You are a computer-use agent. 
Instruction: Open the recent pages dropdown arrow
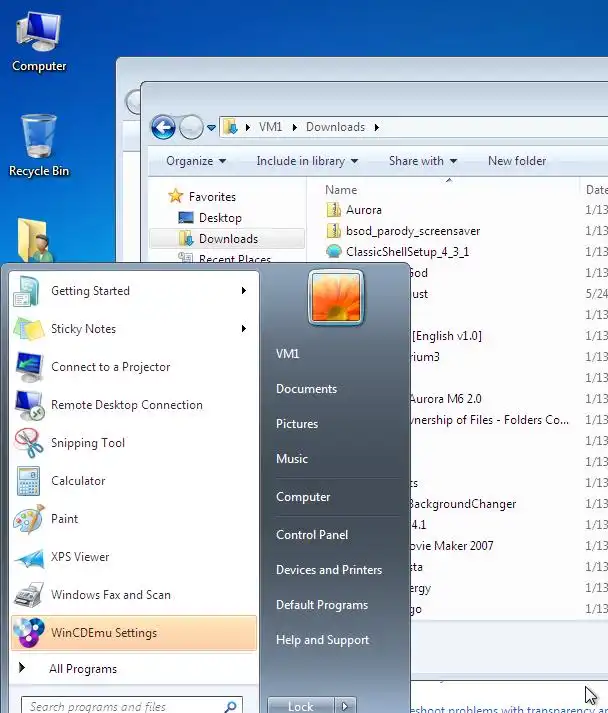(211, 128)
